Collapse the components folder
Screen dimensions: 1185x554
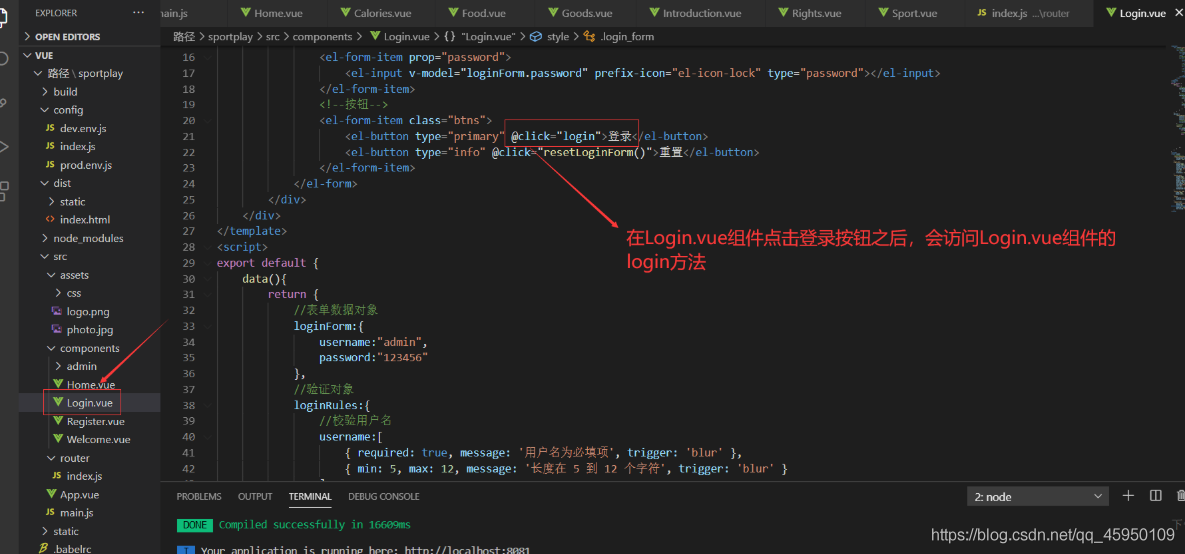(89, 348)
